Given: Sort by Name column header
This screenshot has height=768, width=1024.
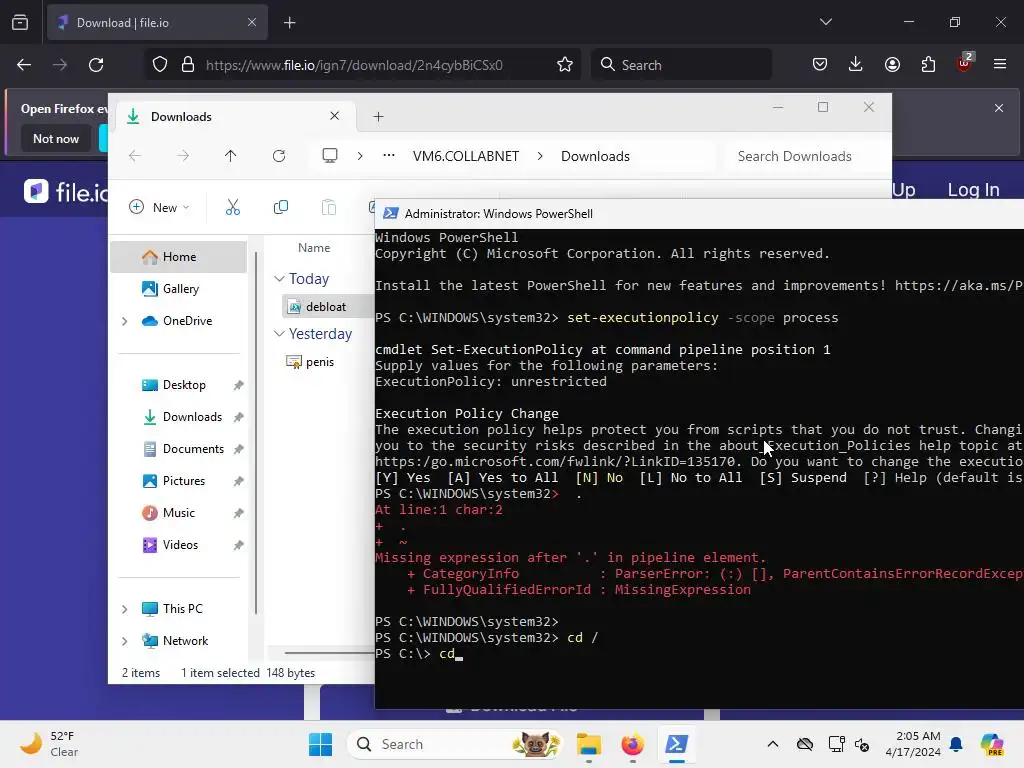Looking at the screenshot, I should tap(314, 248).
